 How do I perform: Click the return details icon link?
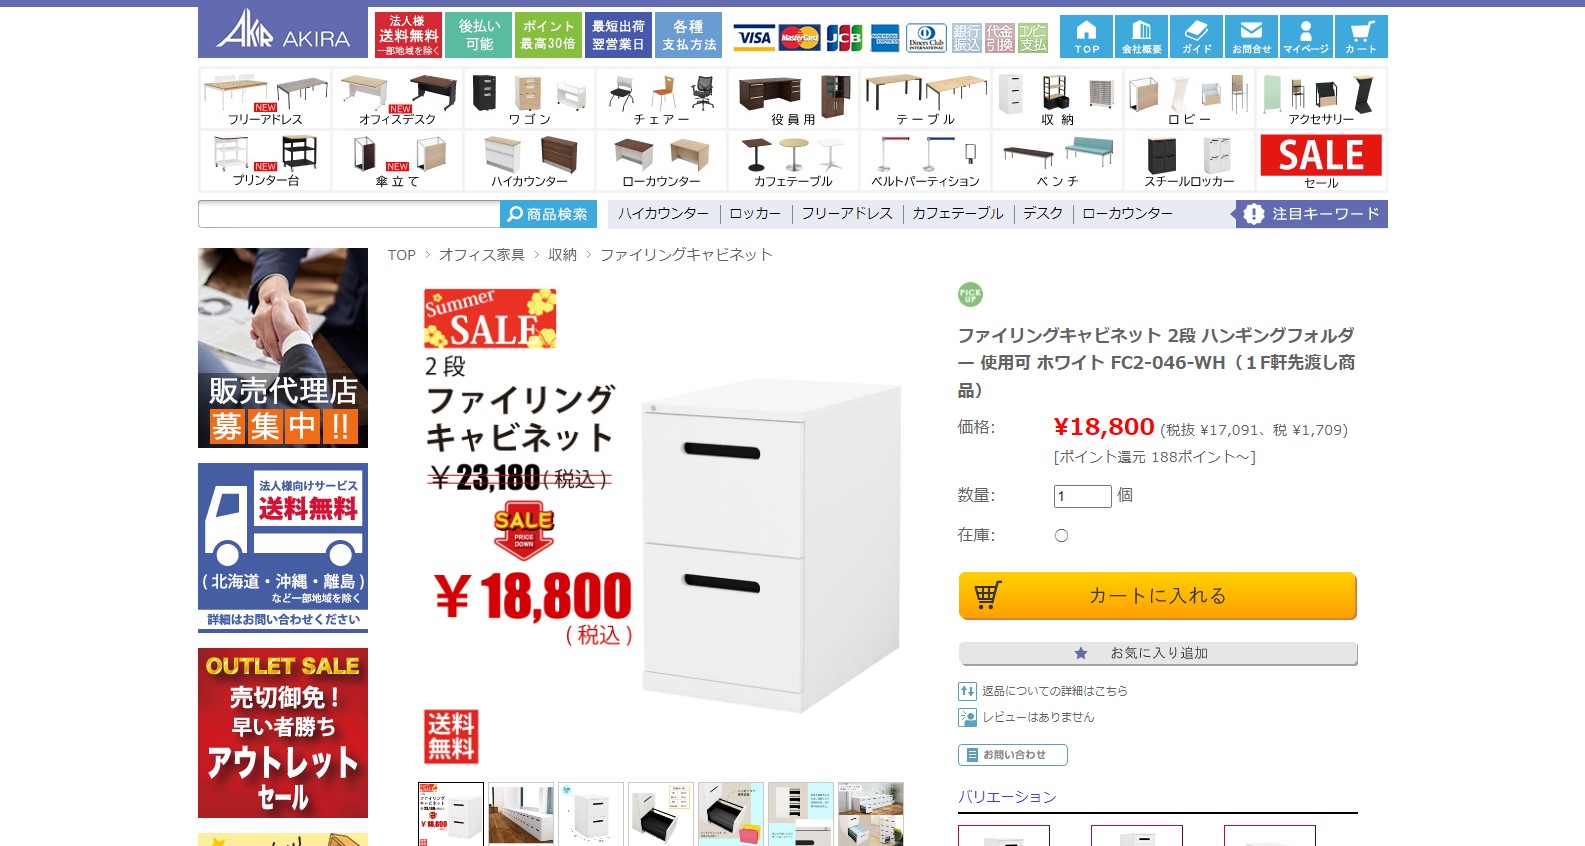click(x=967, y=691)
